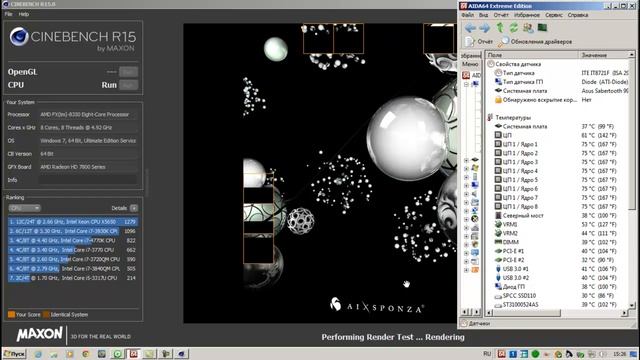Select ЦП 1 / Ядро 1 temperature row
The height and width of the screenshot is (360, 640).
[x=557, y=144]
